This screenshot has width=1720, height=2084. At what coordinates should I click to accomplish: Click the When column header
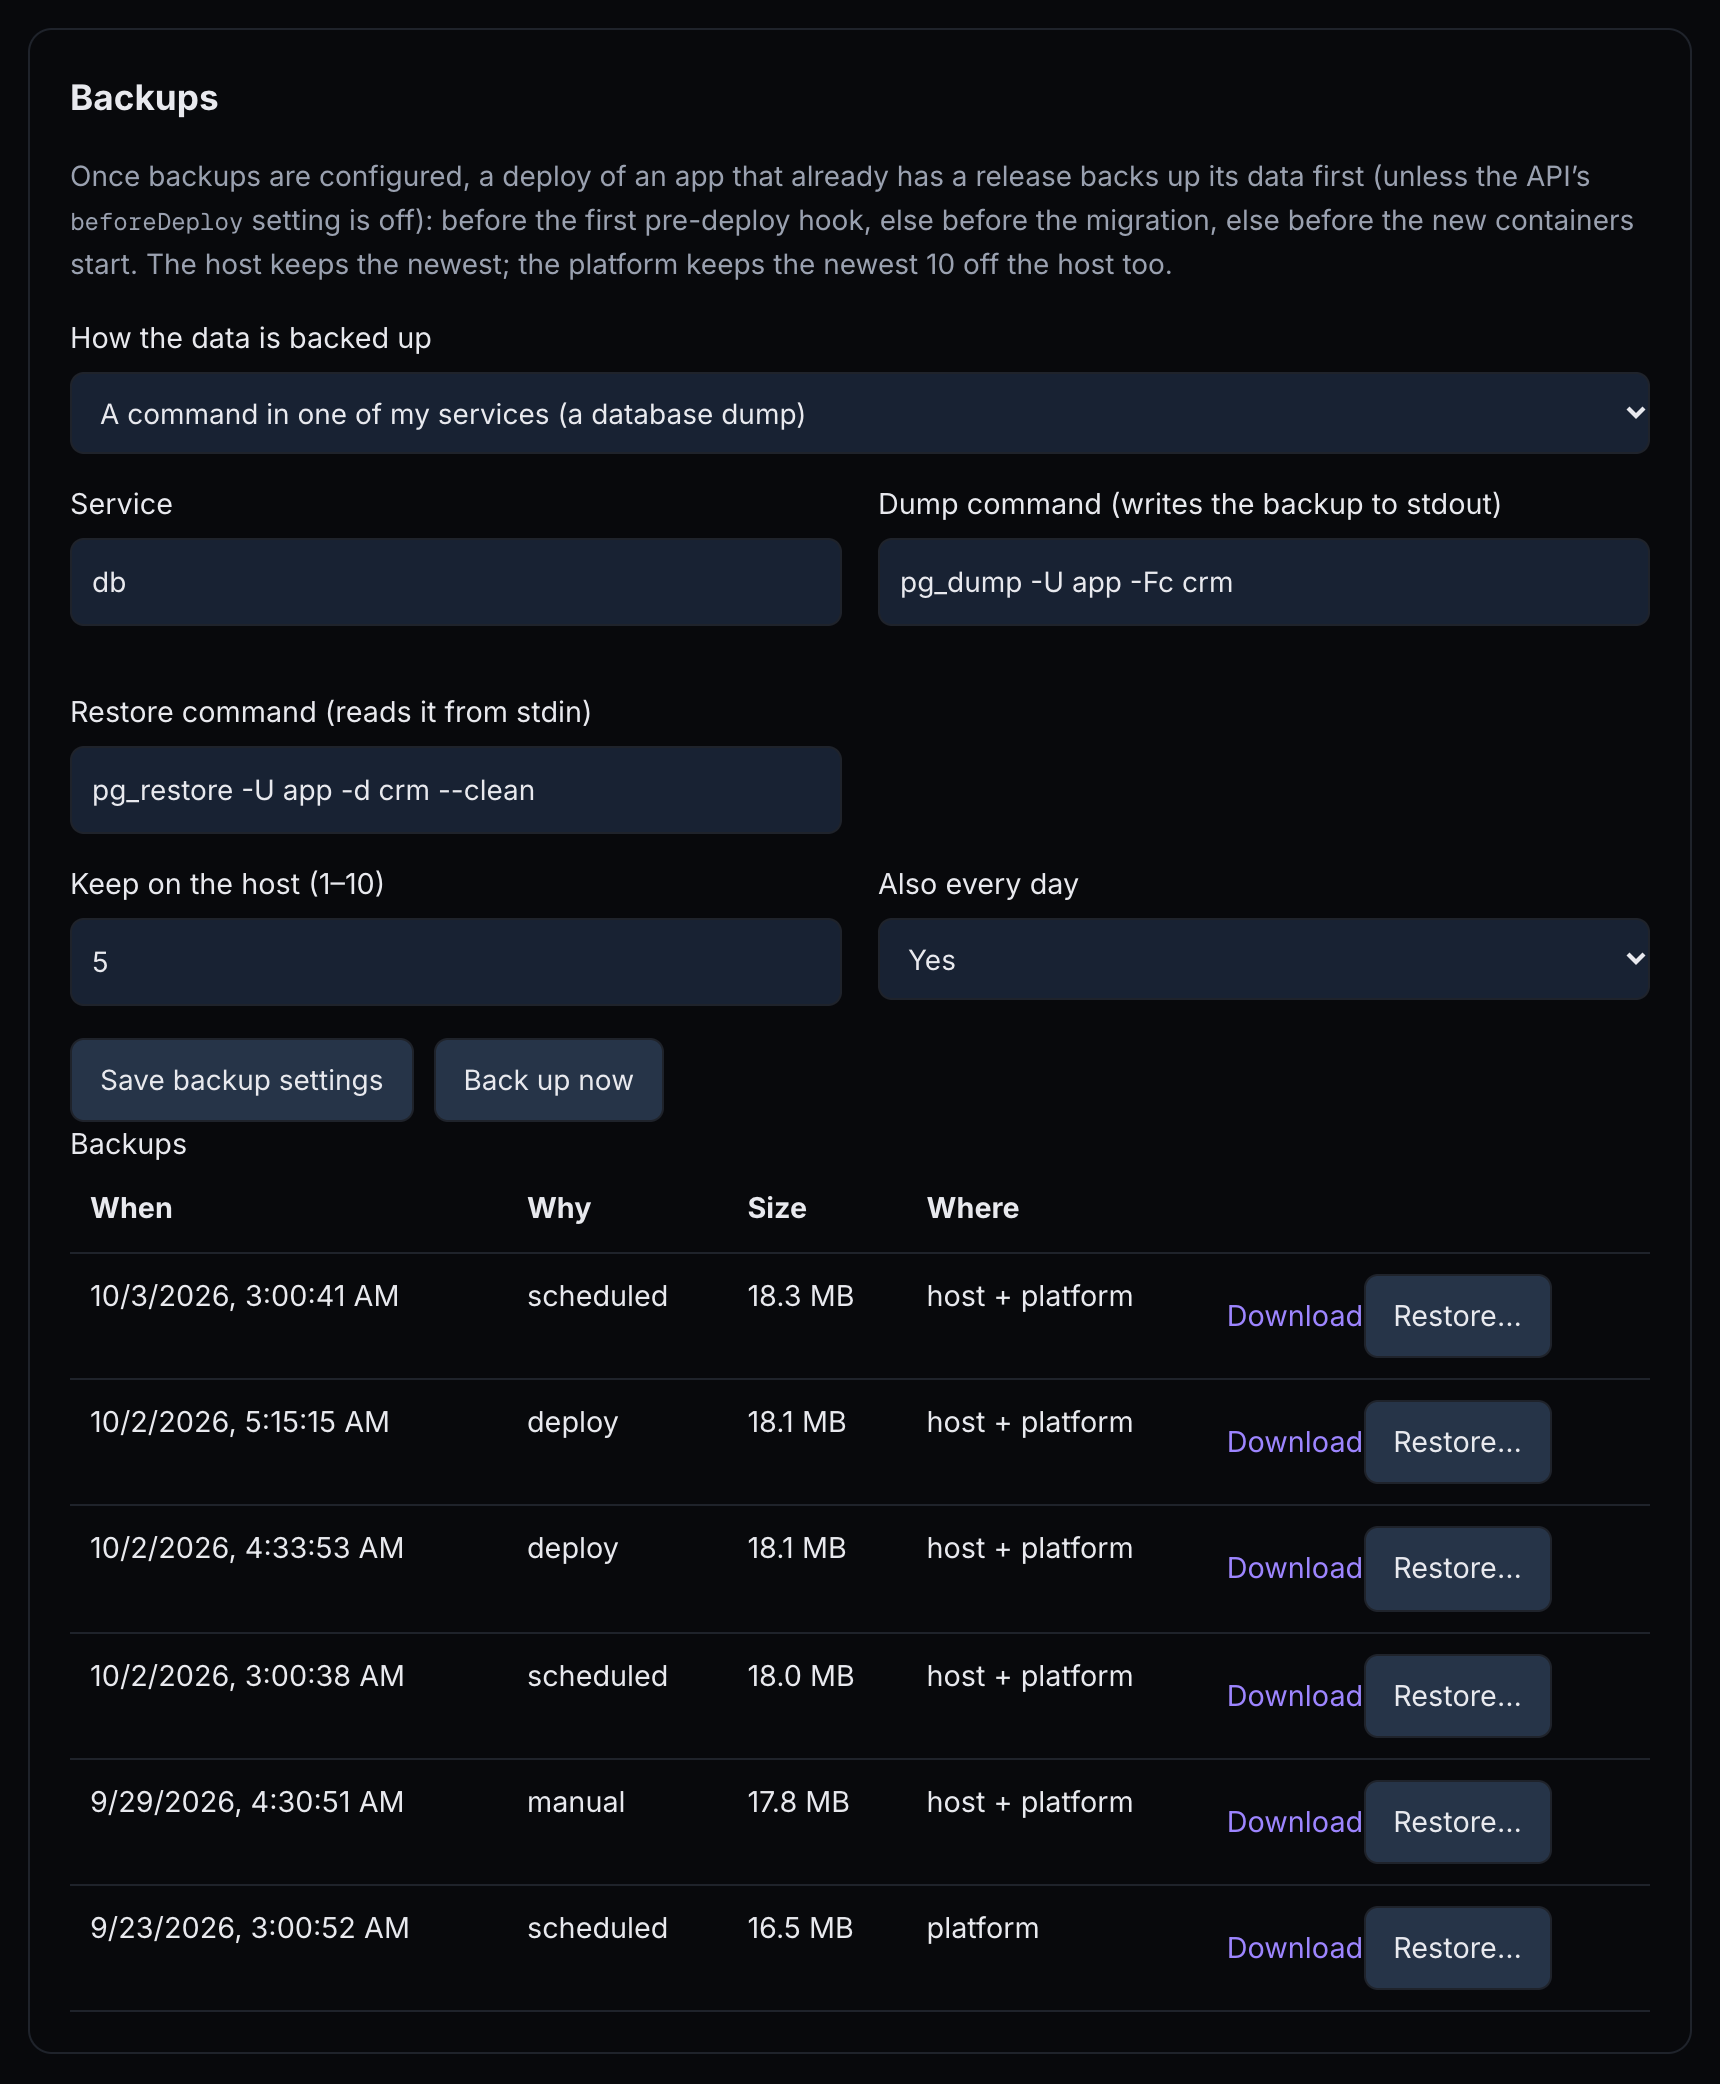pos(131,1208)
